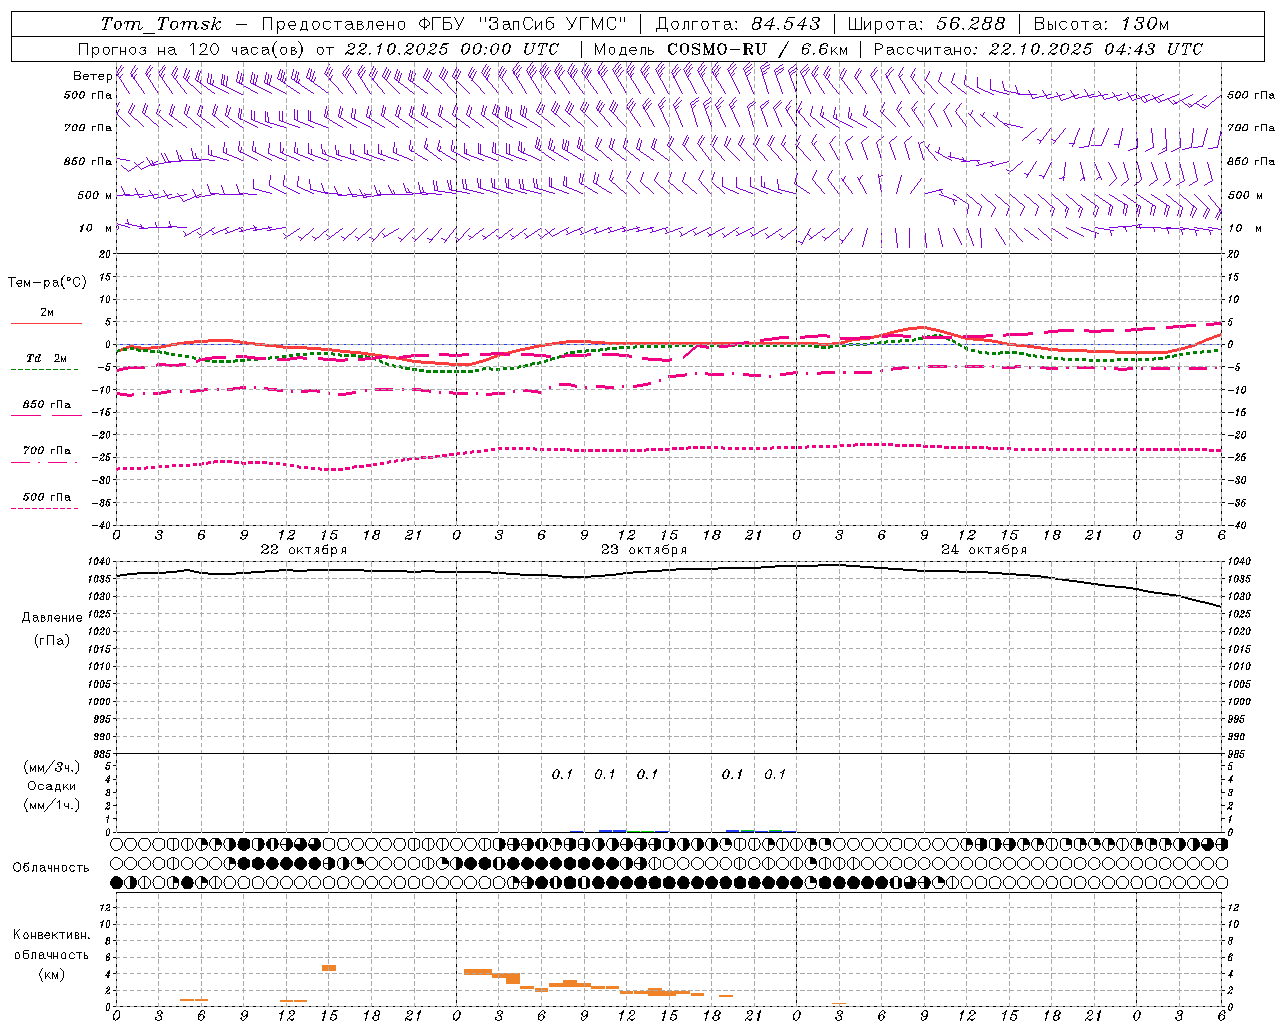1280x1024 pixels.
Task: Click calculation time Рассчитано: 22.10.2025 04:43 UTC
Action: click(x=1038, y=49)
